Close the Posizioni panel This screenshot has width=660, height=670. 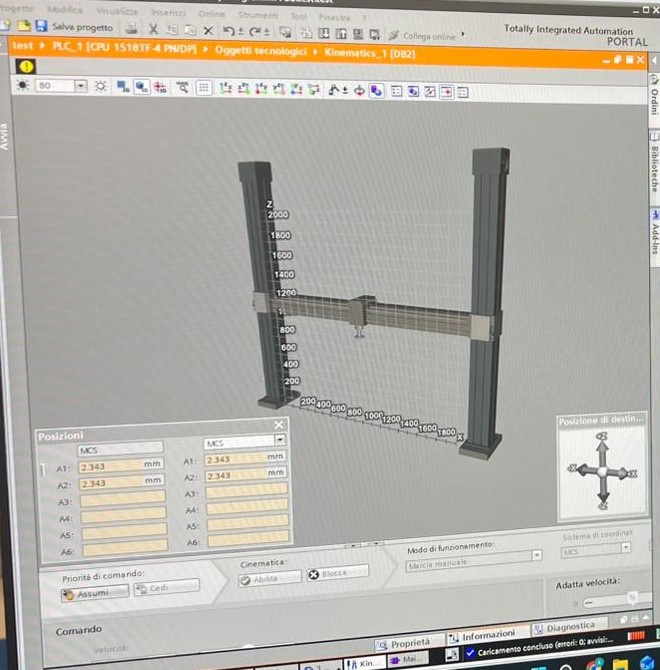pos(279,424)
